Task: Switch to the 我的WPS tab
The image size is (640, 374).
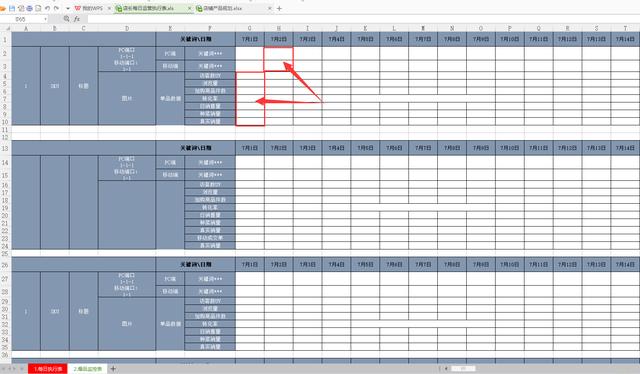Action: pyautogui.click(x=89, y=8)
